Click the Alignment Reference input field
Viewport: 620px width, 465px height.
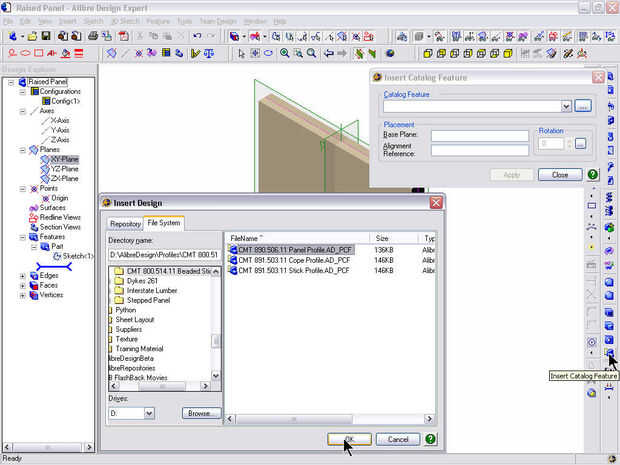click(480, 150)
